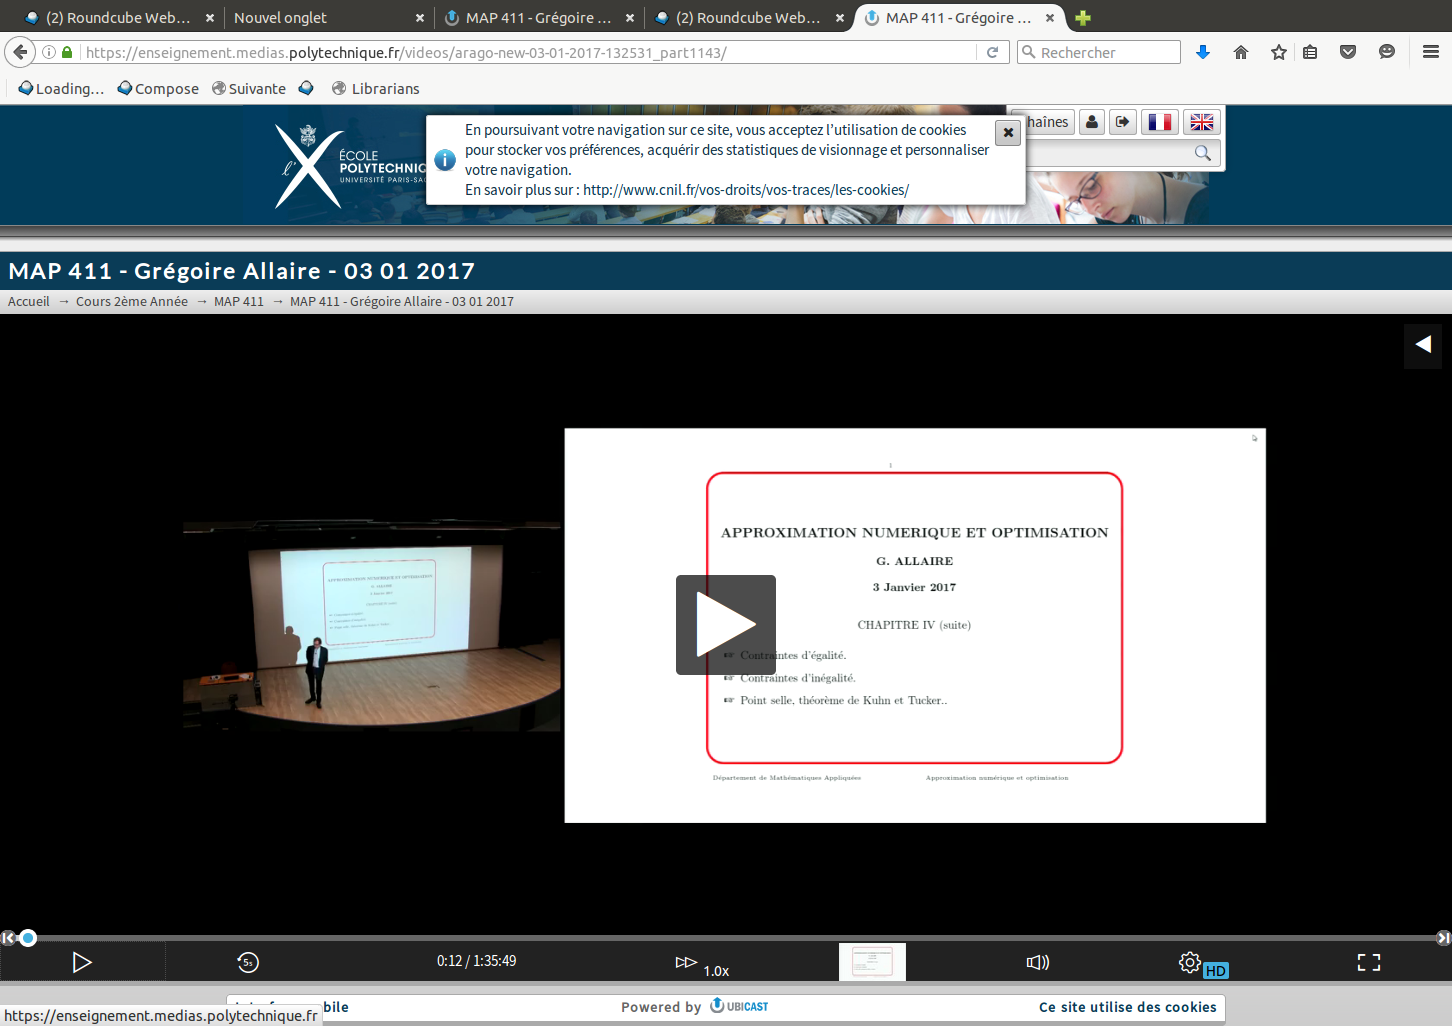Click the slide thumbnail in player bar
This screenshot has width=1452, height=1026.
[872, 962]
